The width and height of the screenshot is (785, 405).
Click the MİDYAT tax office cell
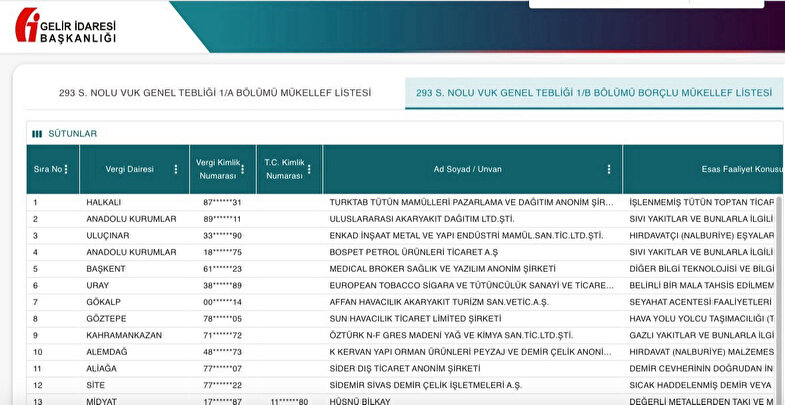coord(102,401)
